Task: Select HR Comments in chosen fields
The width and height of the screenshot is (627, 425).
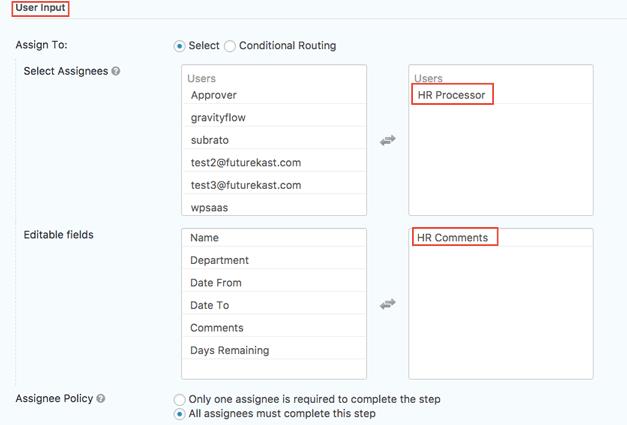Action: pos(454,238)
